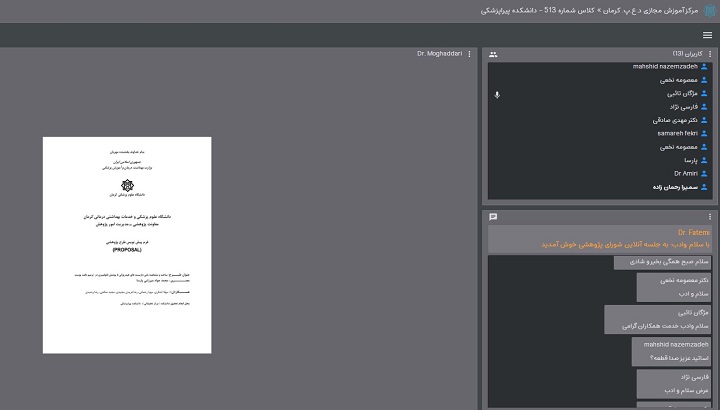Screen dimensions: 720x410
Task: Click mahshid nazemzadeh's chat message
Action: 673,350
